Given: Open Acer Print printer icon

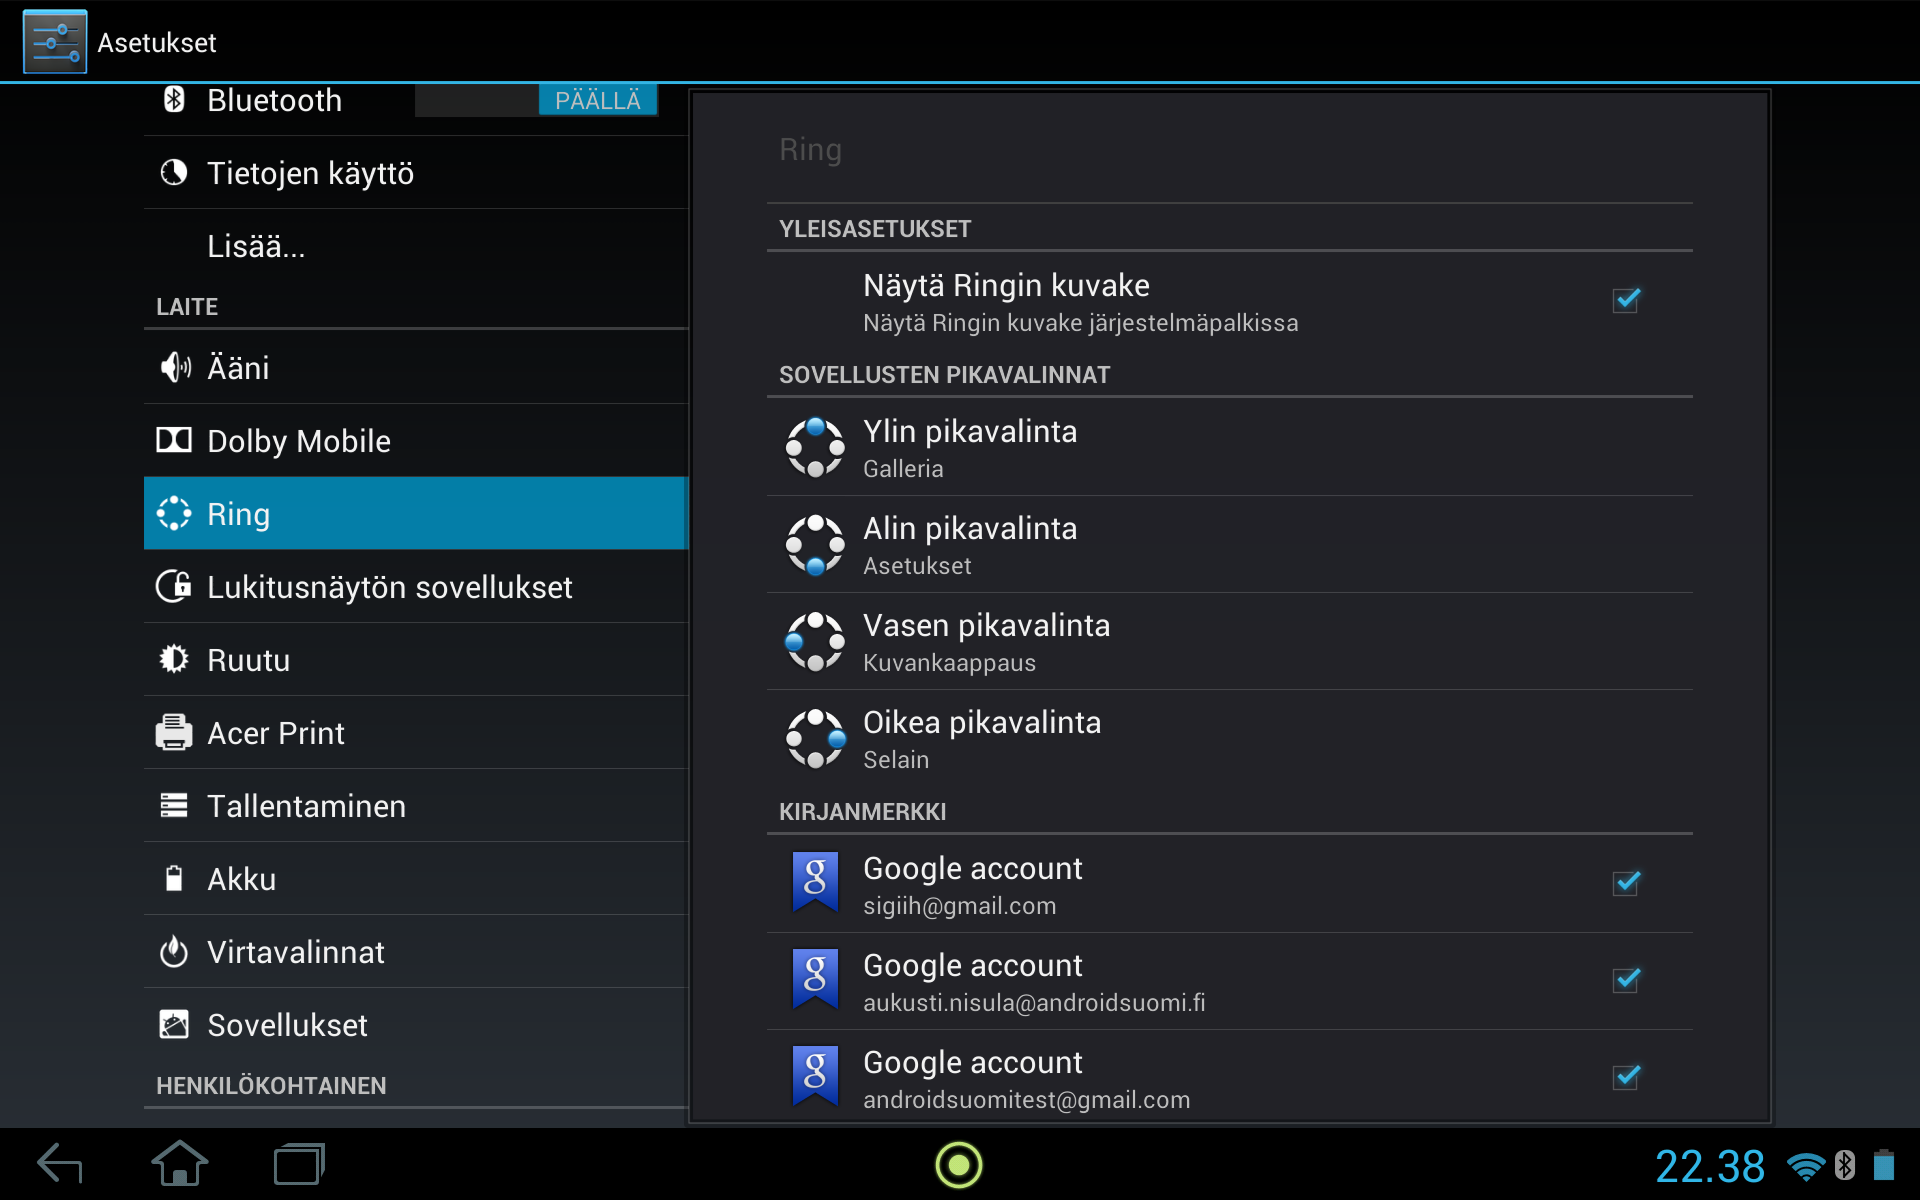Looking at the screenshot, I should pos(174,732).
